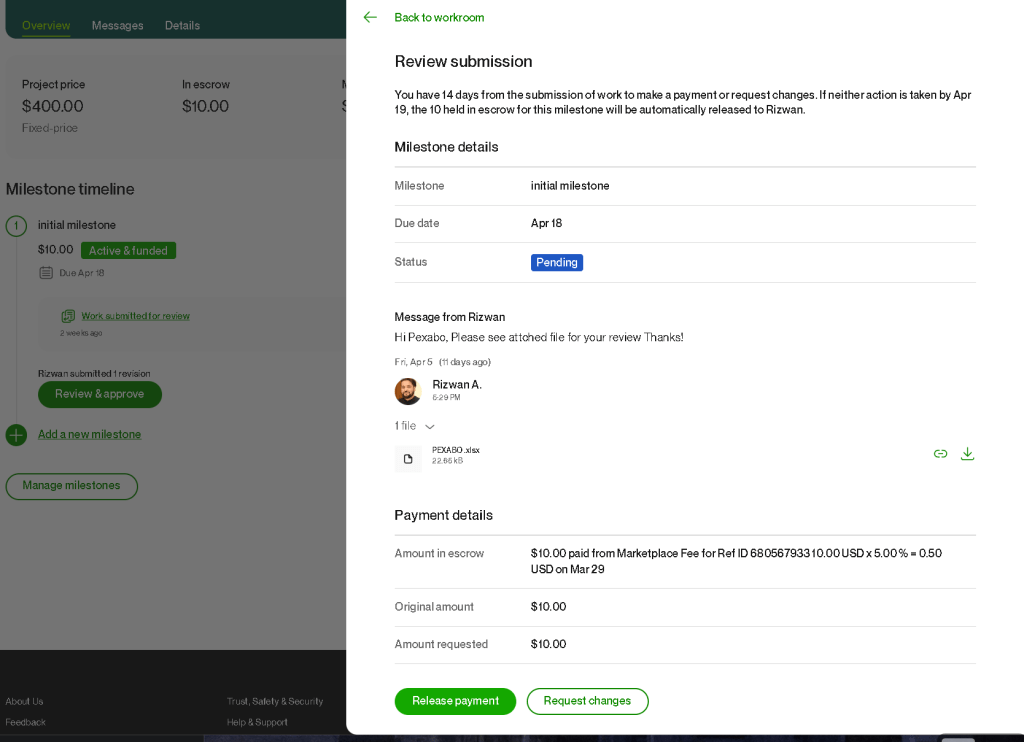Open Trust, Safety & Security link
Image resolution: width=1024 pixels, height=742 pixels.
[275, 702]
